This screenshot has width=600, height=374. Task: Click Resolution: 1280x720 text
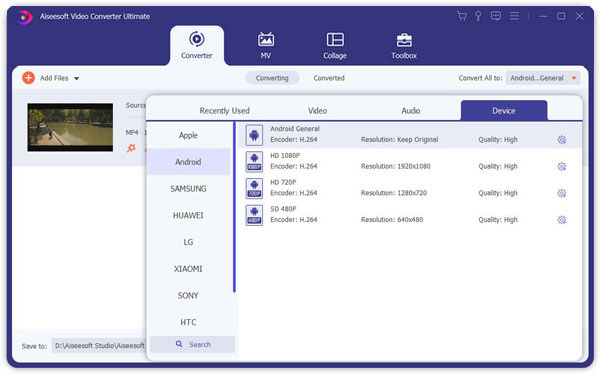(x=394, y=193)
